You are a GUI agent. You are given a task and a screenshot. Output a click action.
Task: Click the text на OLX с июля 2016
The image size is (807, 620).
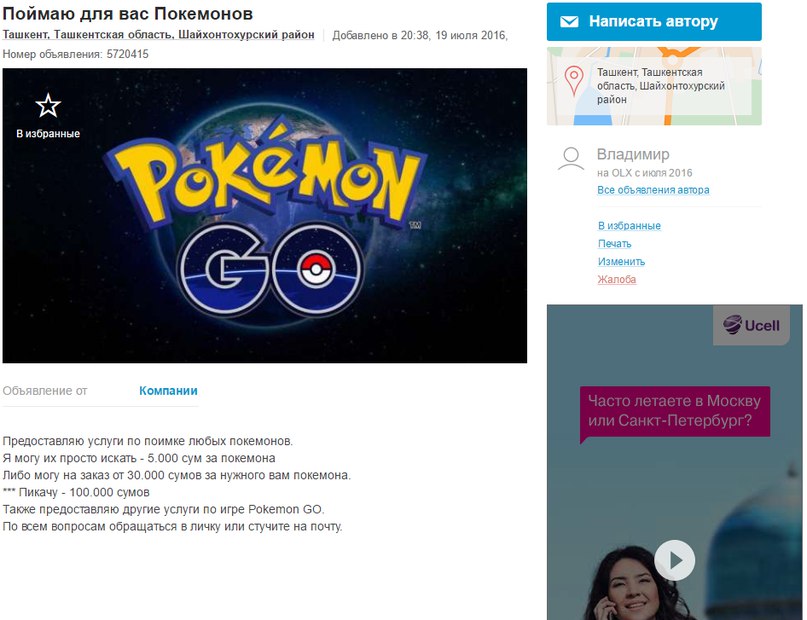click(644, 173)
